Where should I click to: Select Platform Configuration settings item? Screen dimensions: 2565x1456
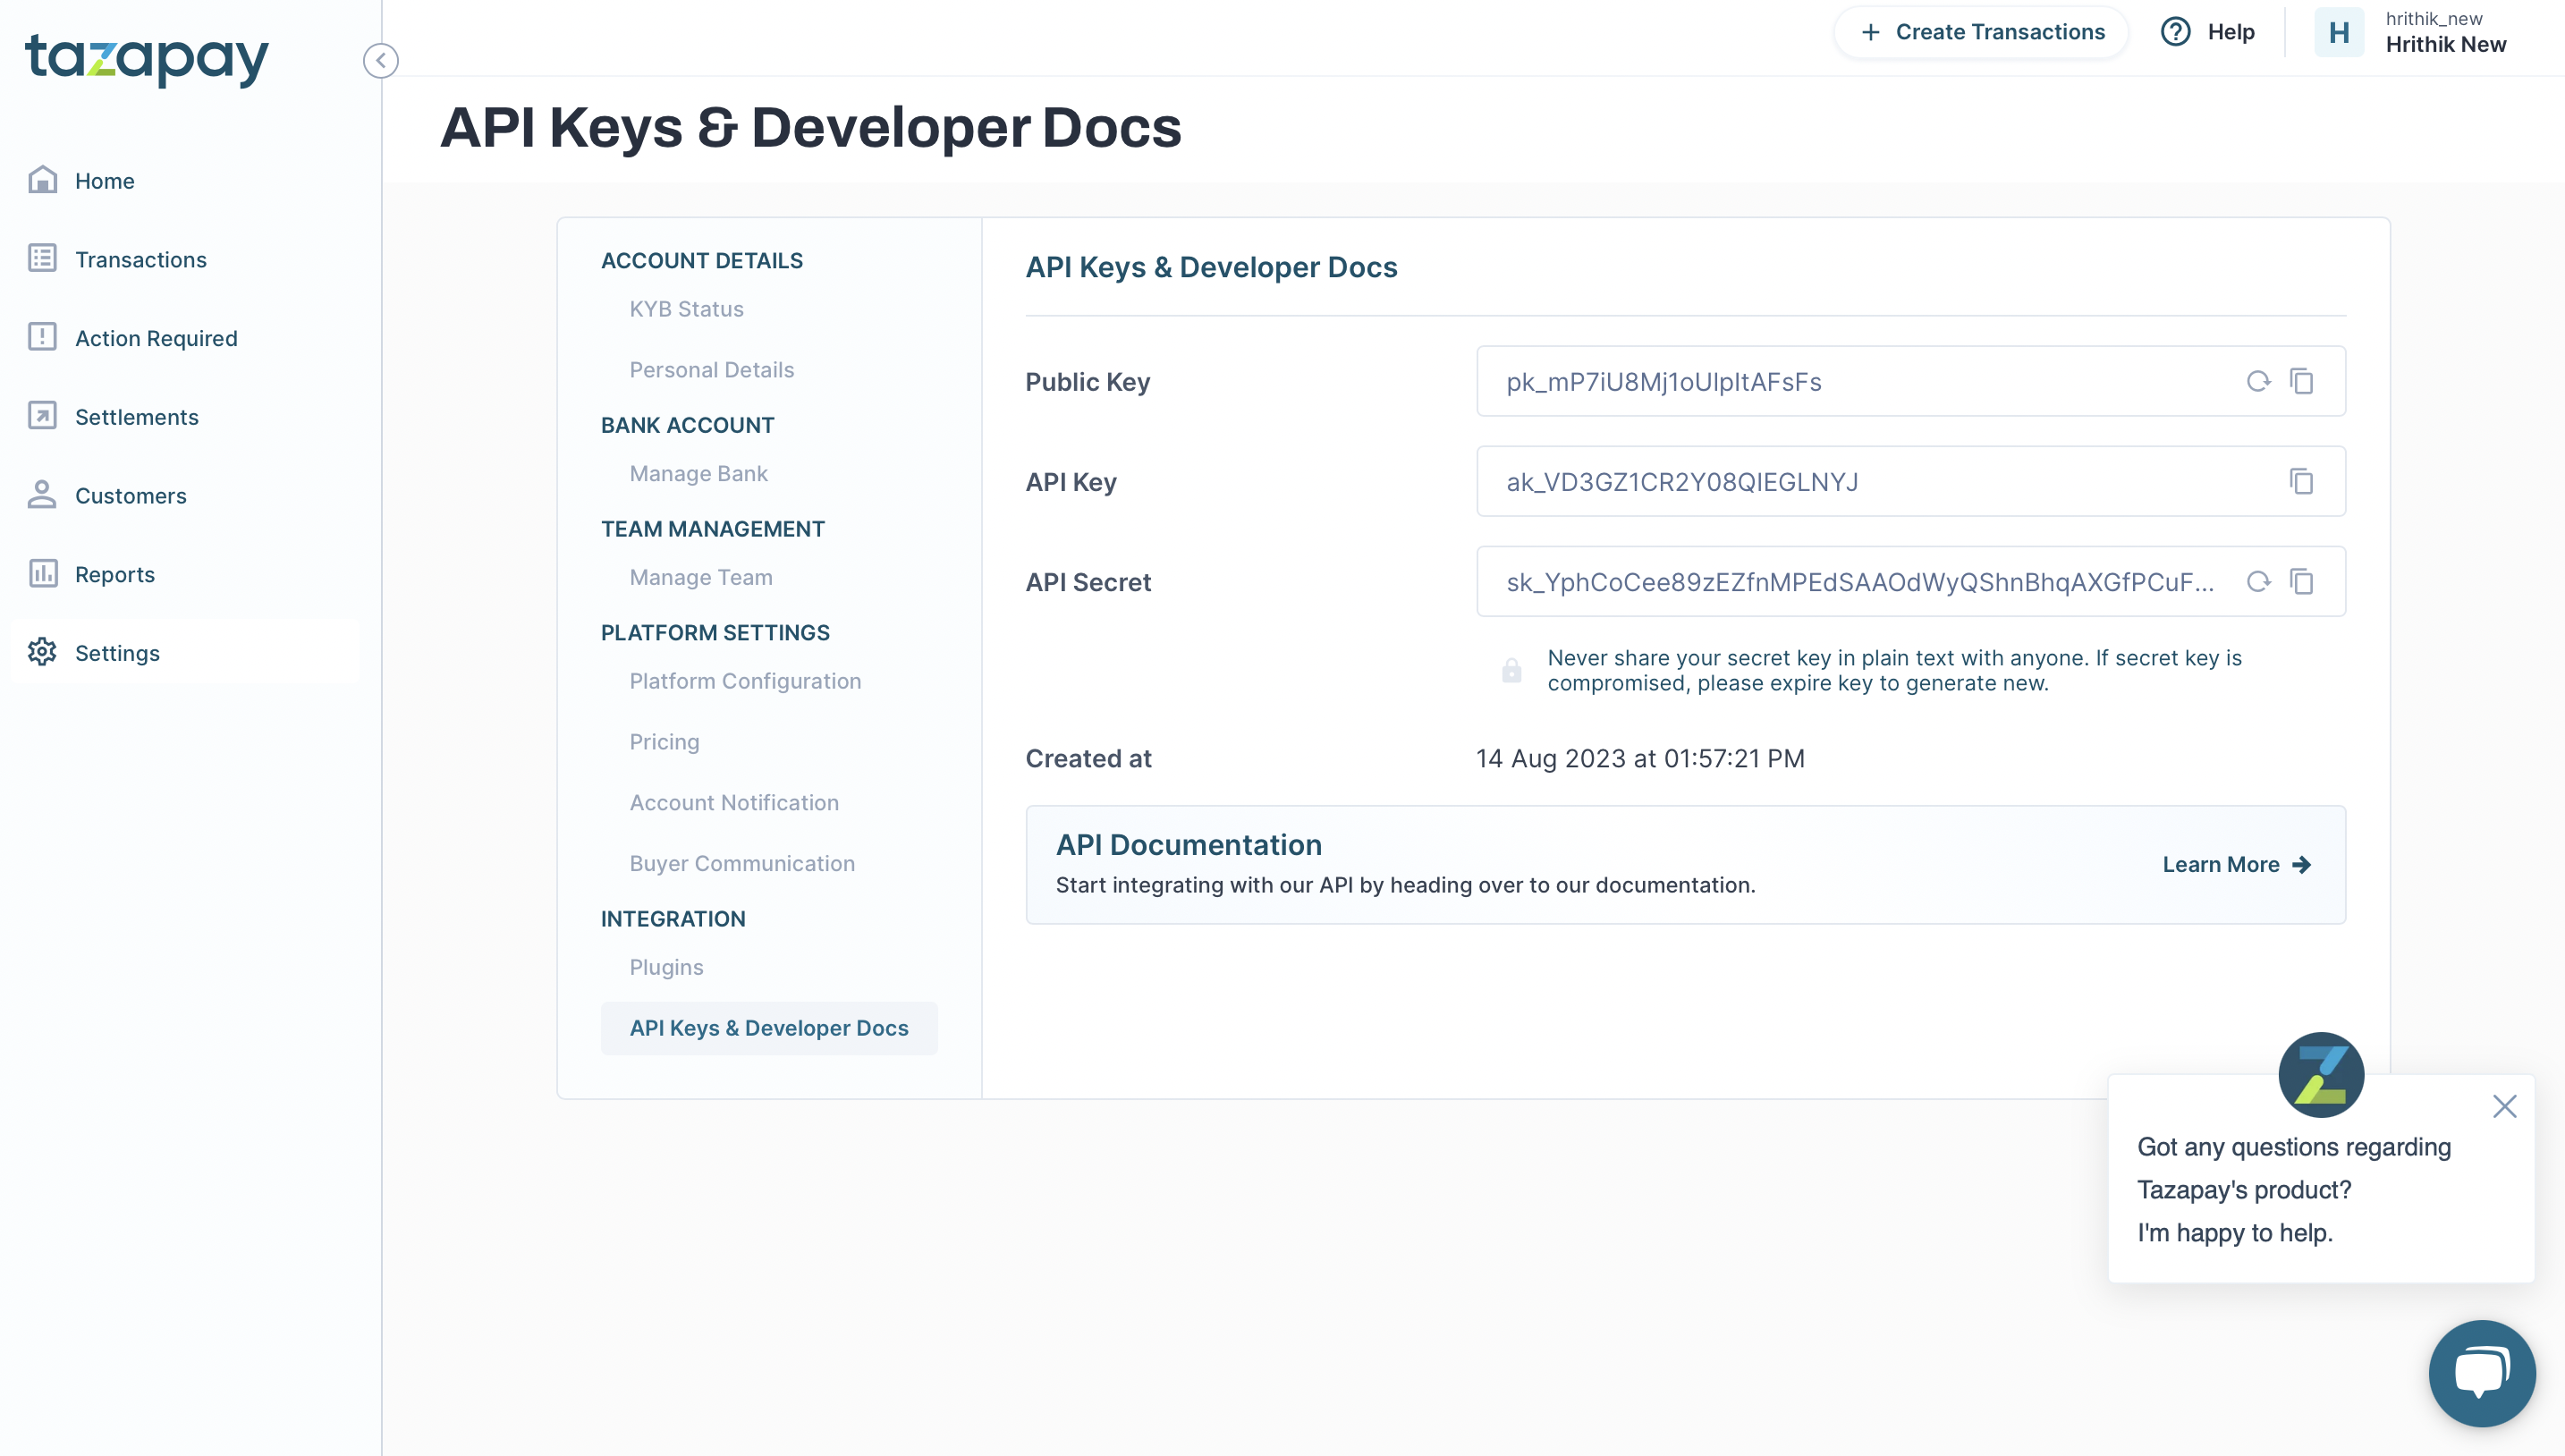click(x=745, y=681)
